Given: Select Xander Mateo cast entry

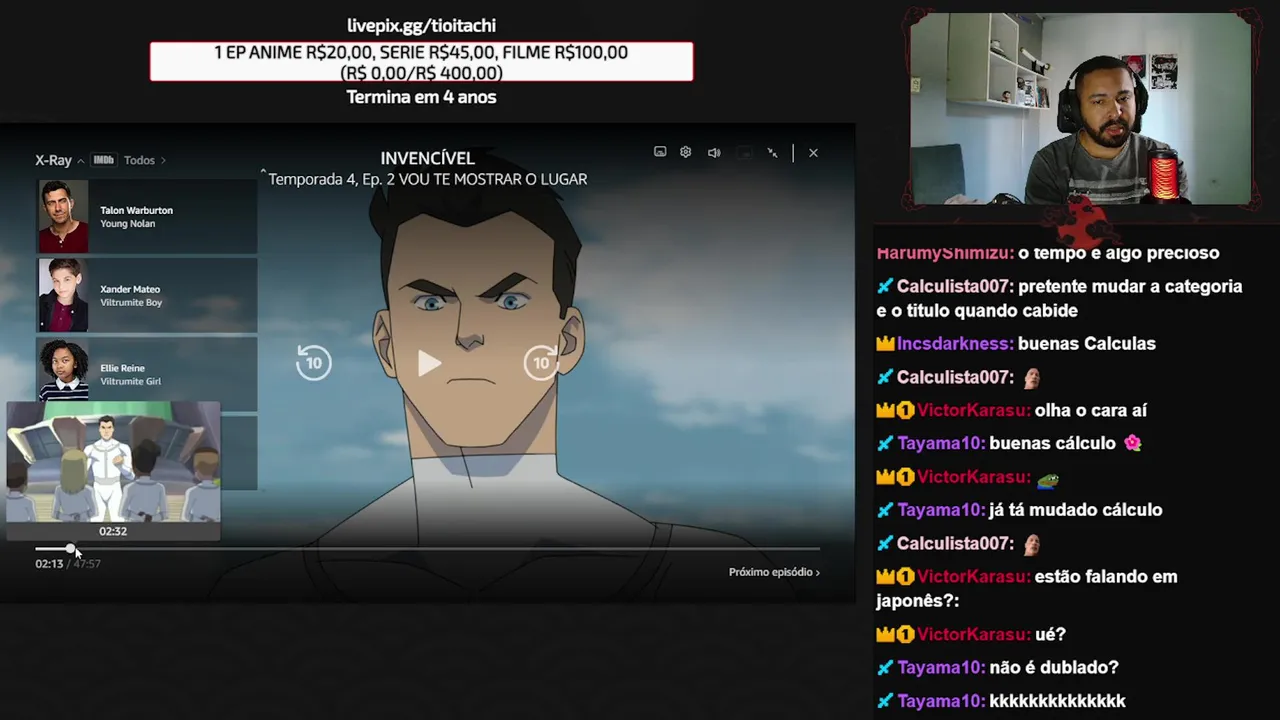Looking at the screenshot, I should tap(147, 295).
